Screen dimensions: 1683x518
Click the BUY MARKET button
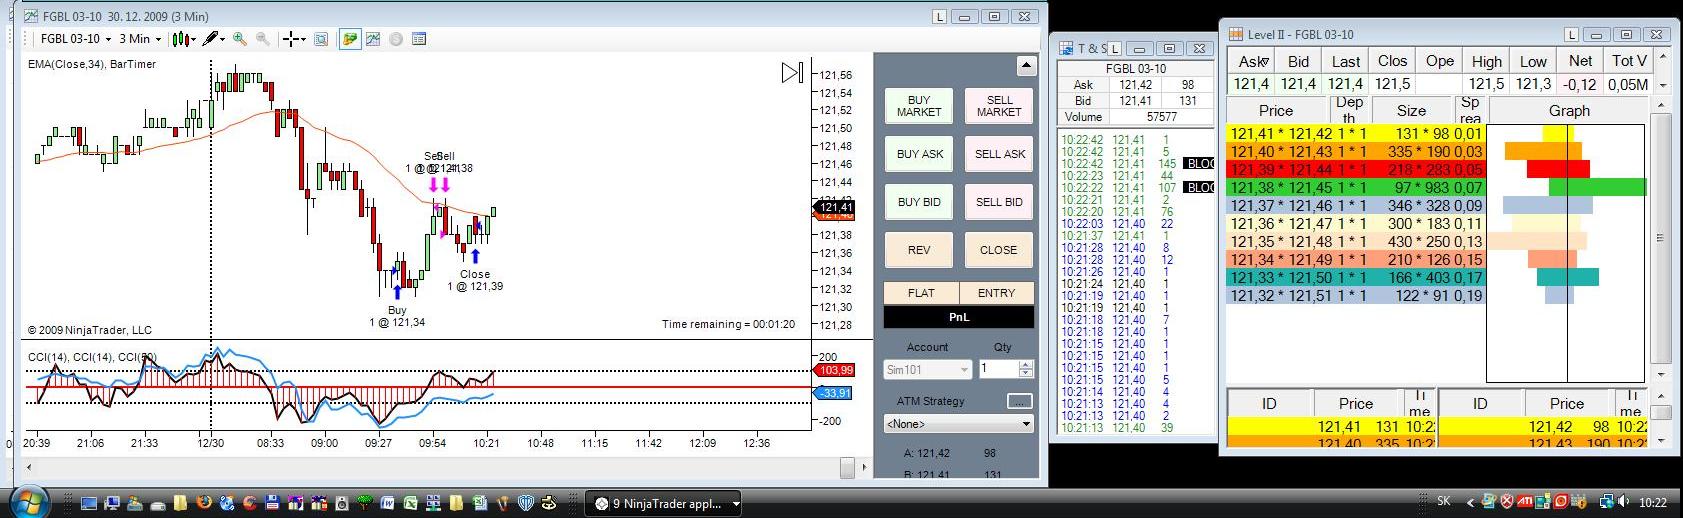point(919,106)
